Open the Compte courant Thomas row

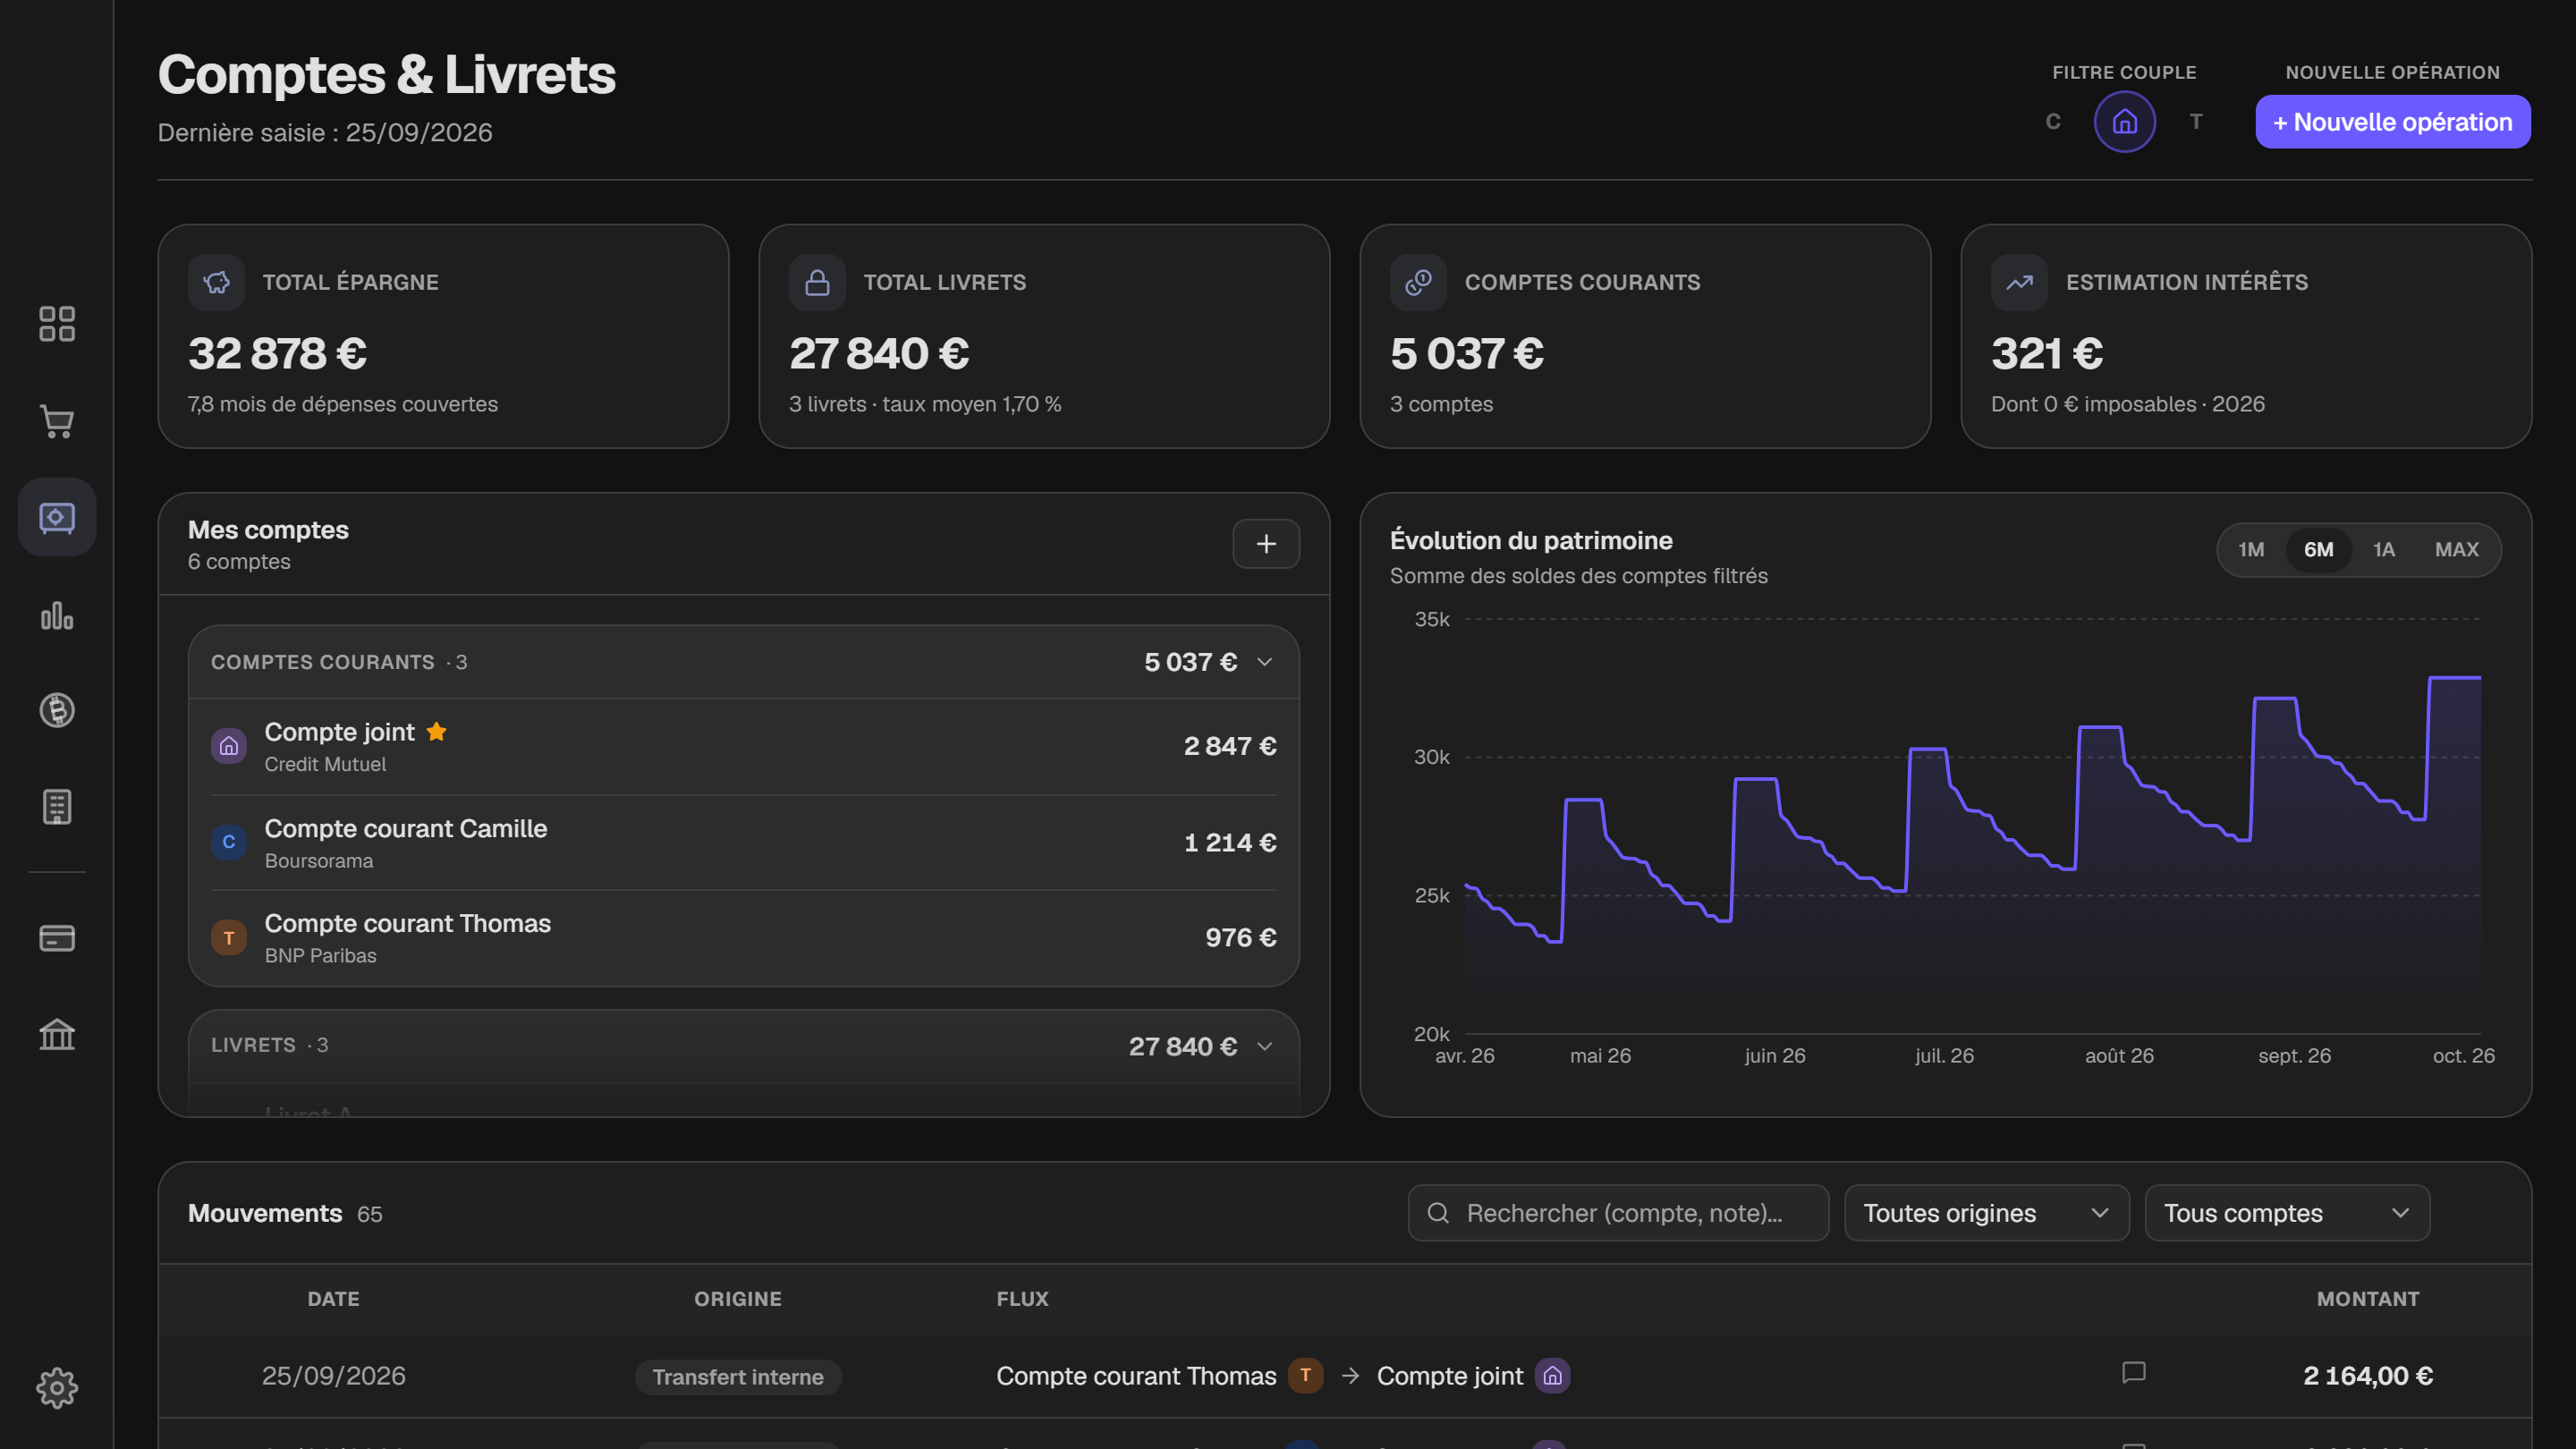click(x=744, y=938)
